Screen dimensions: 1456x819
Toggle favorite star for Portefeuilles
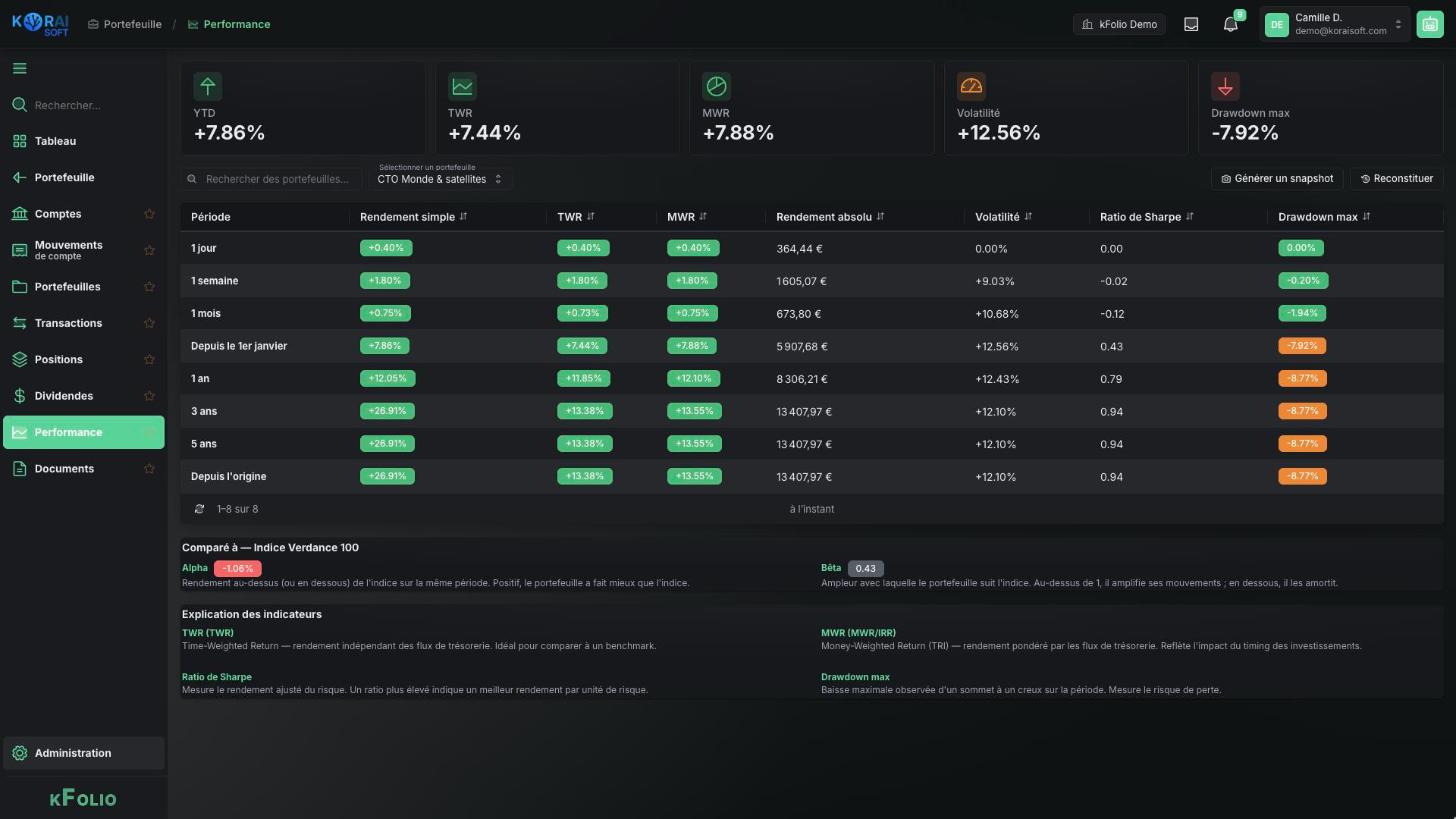[149, 287]
